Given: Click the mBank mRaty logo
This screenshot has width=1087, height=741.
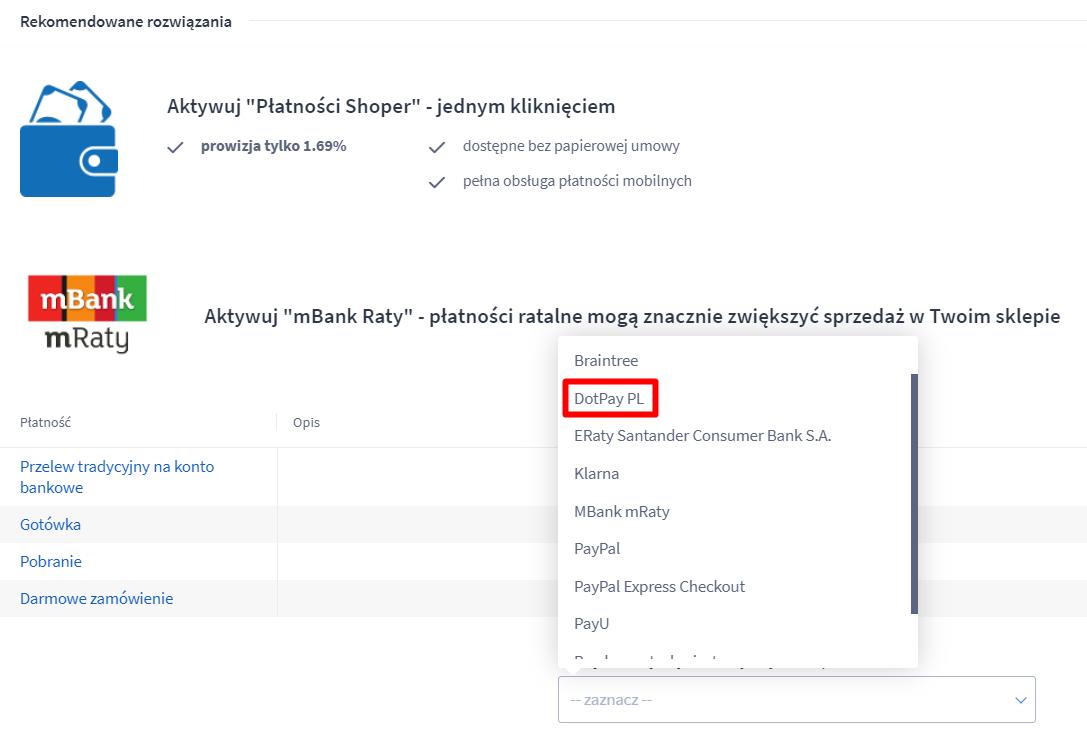Looking at the screenshot, I should pyautogui.click(x=87, y=314).
